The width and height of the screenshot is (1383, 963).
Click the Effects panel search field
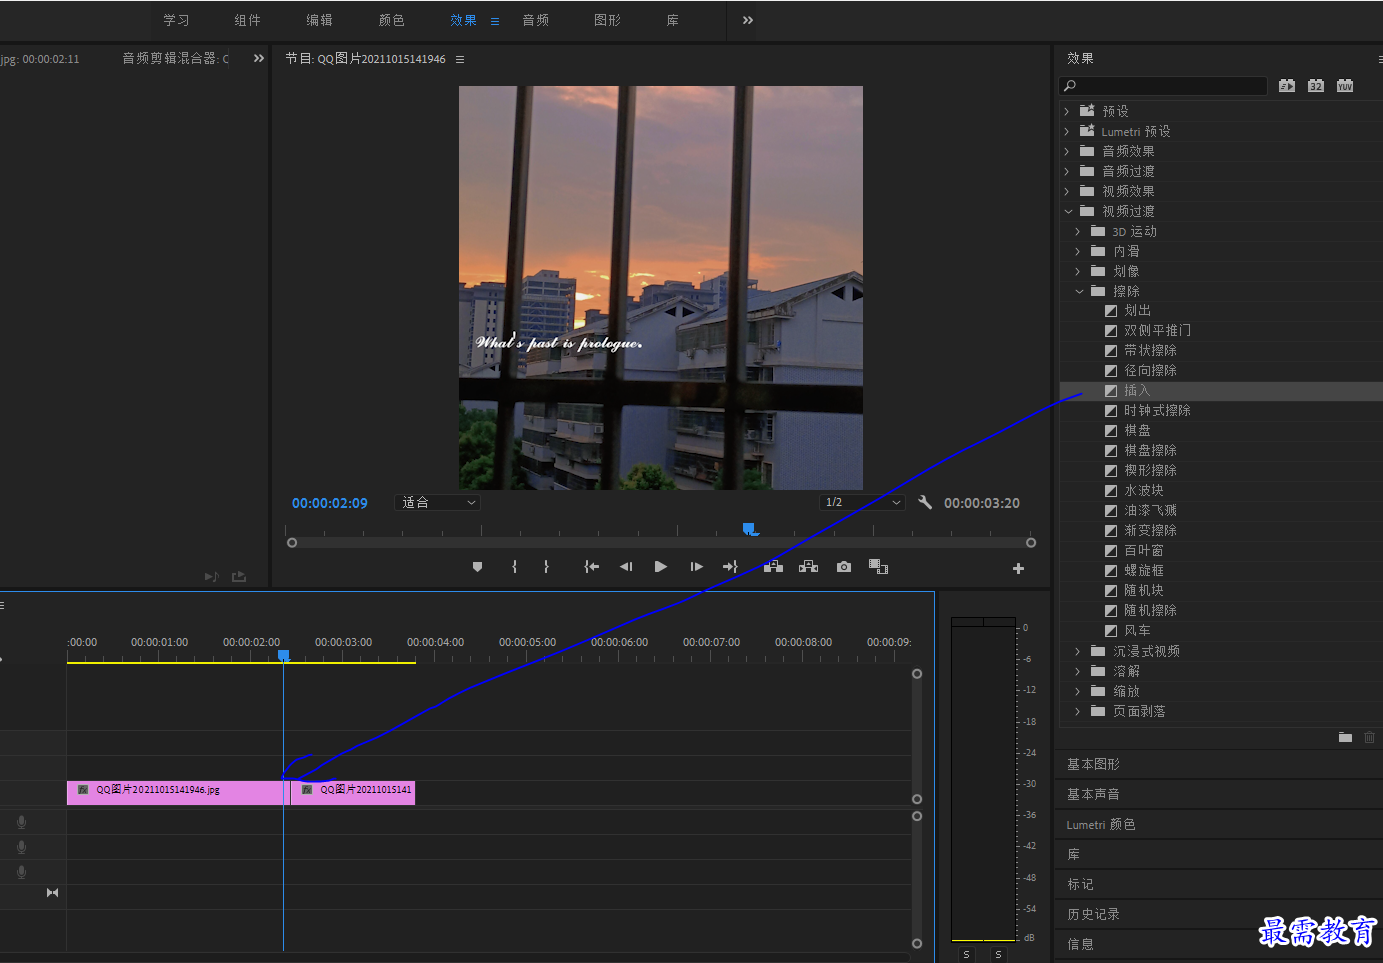tap(1164, 86)
